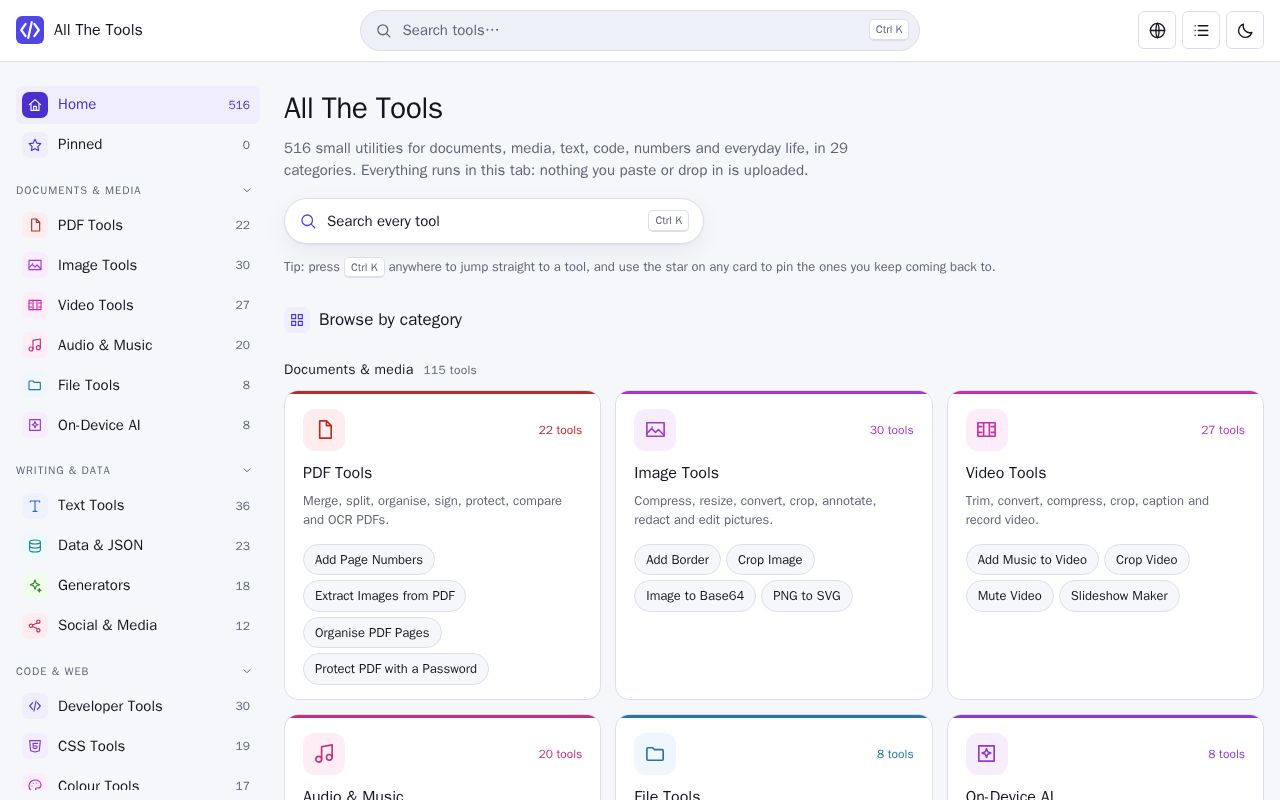Click the Browse by category grid icon
1280x800 pixels.
pos(297,320)
